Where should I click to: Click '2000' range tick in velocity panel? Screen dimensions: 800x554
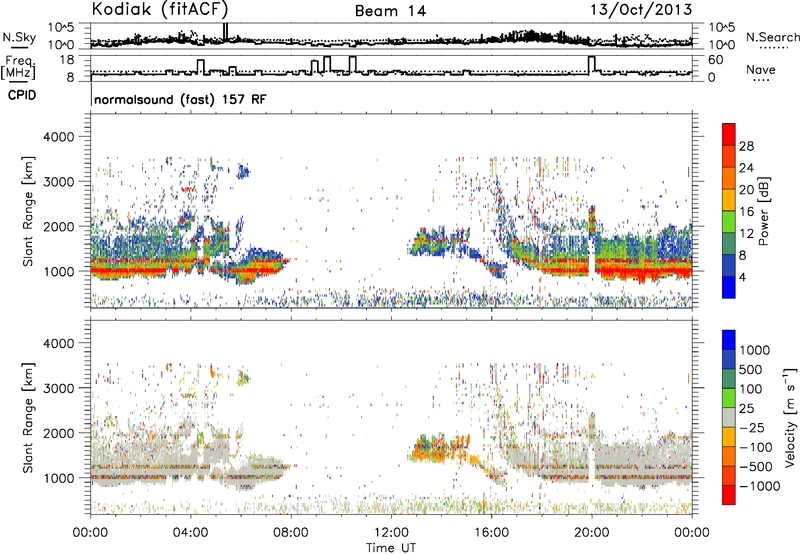point(58,433)
